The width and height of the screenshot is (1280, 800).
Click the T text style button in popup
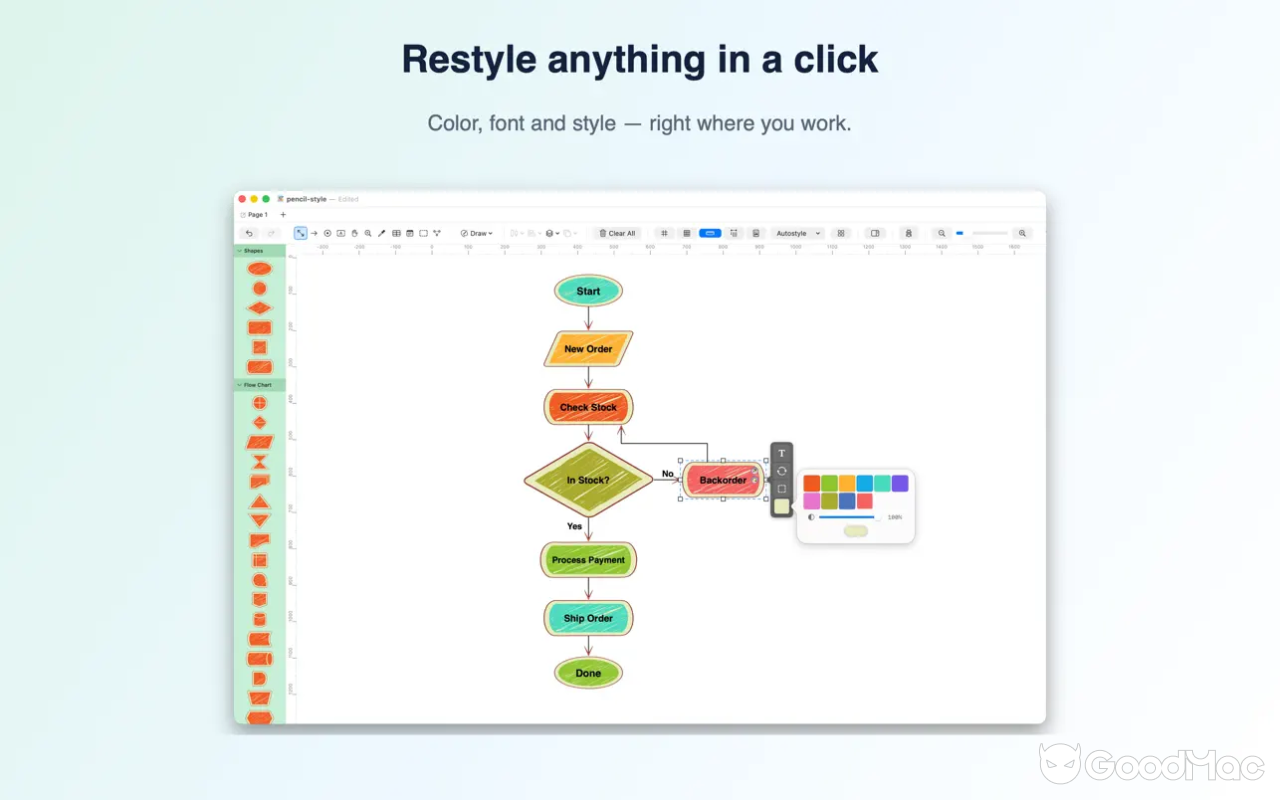782,453
